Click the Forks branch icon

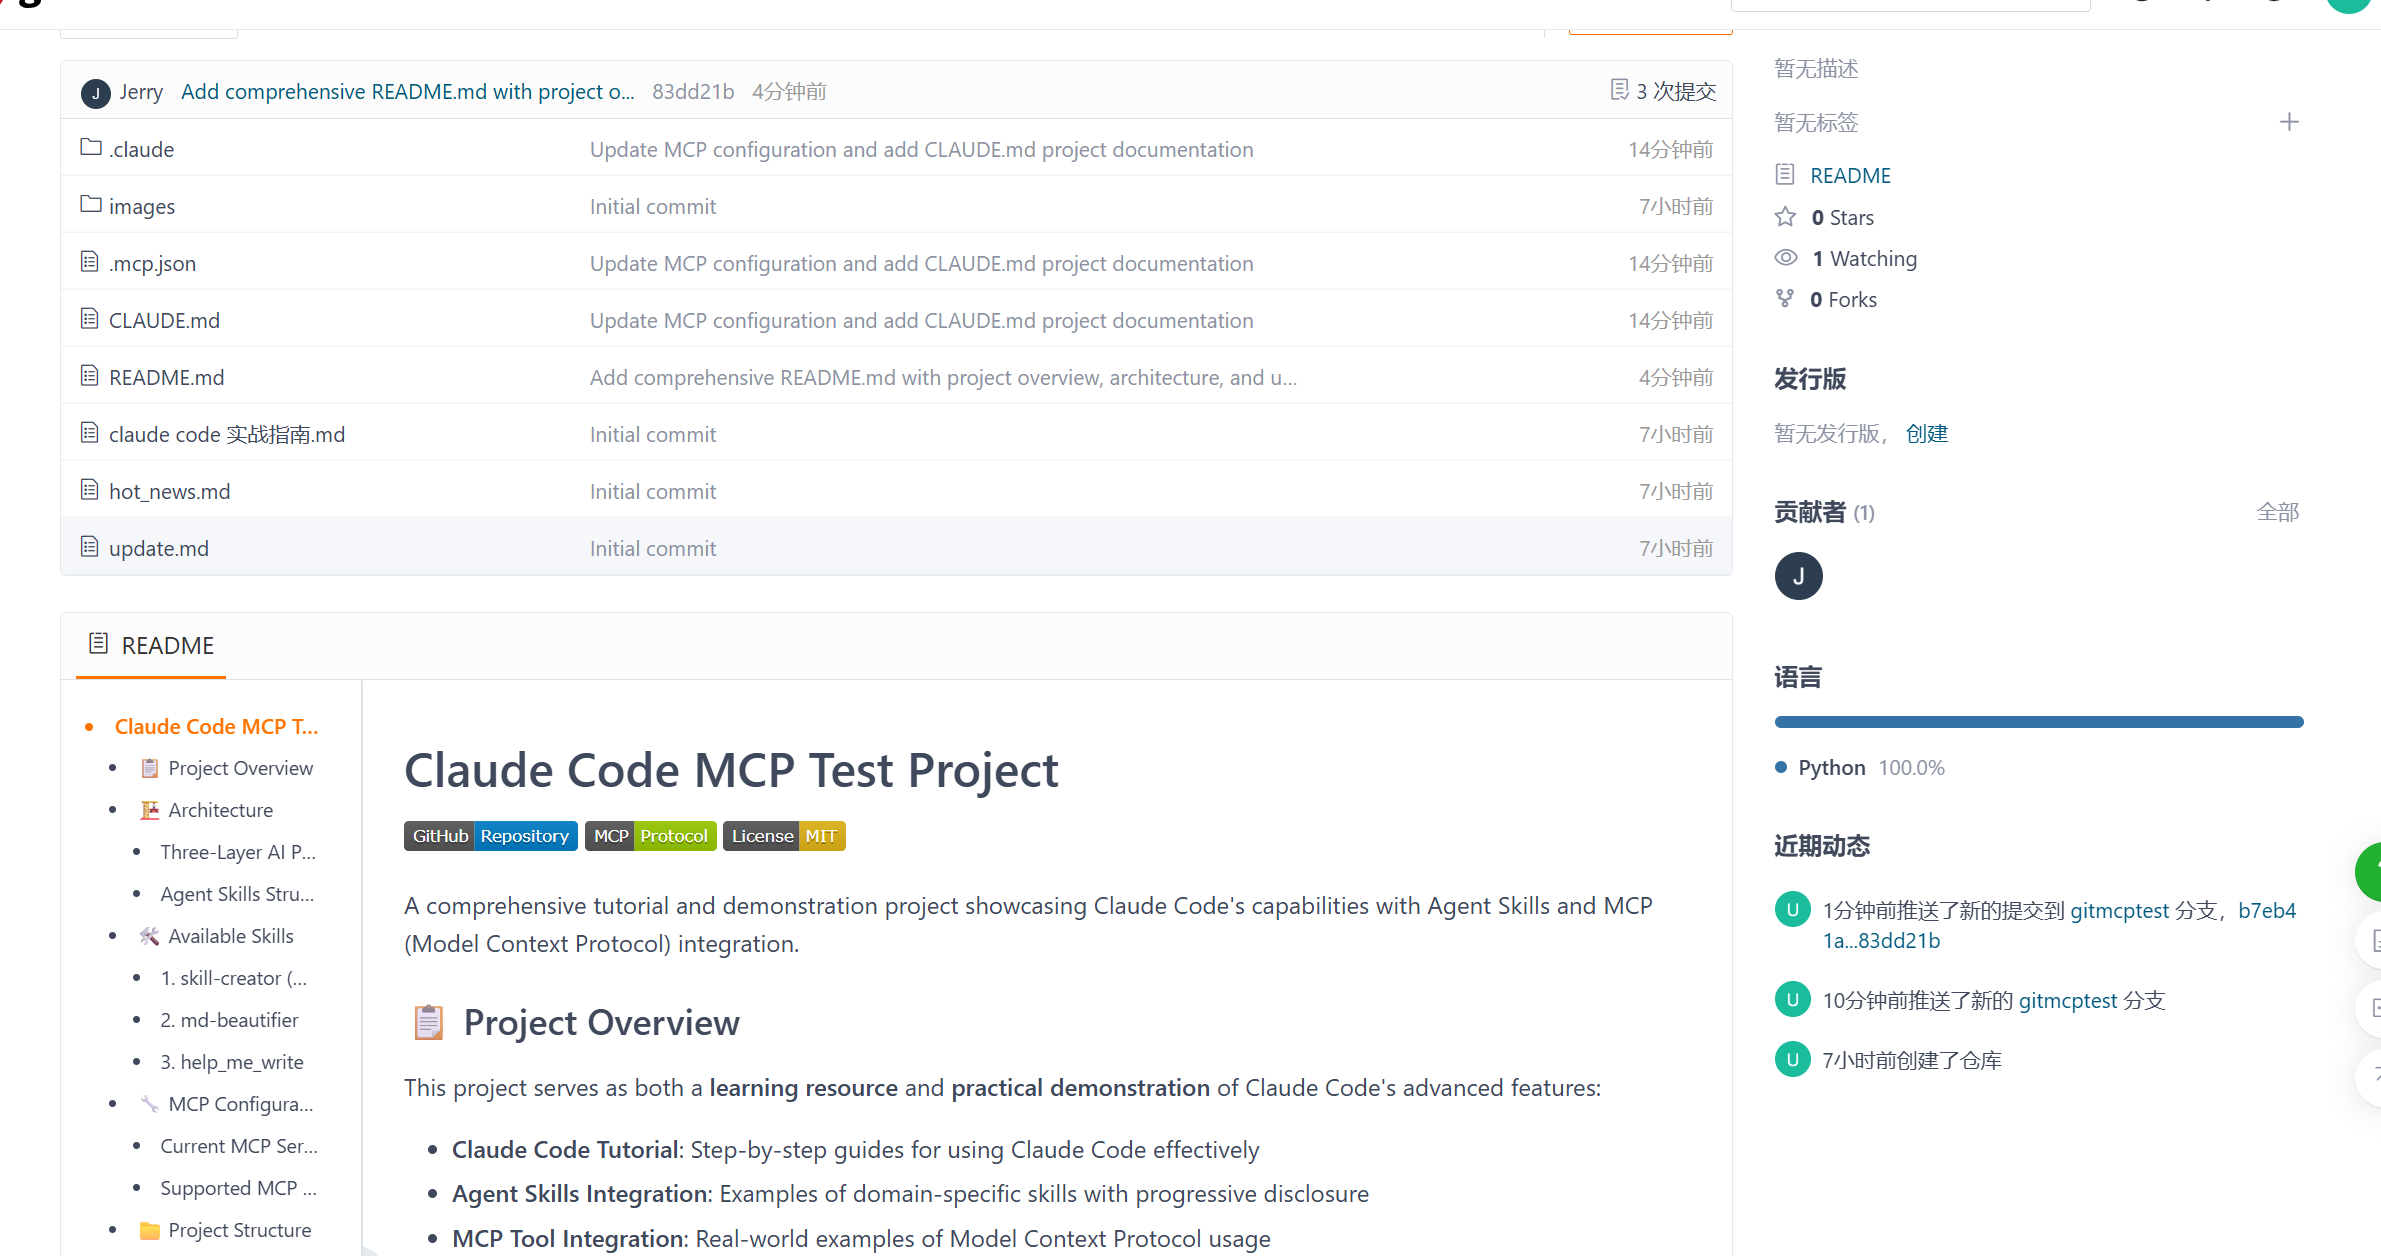pos(1785,299)
